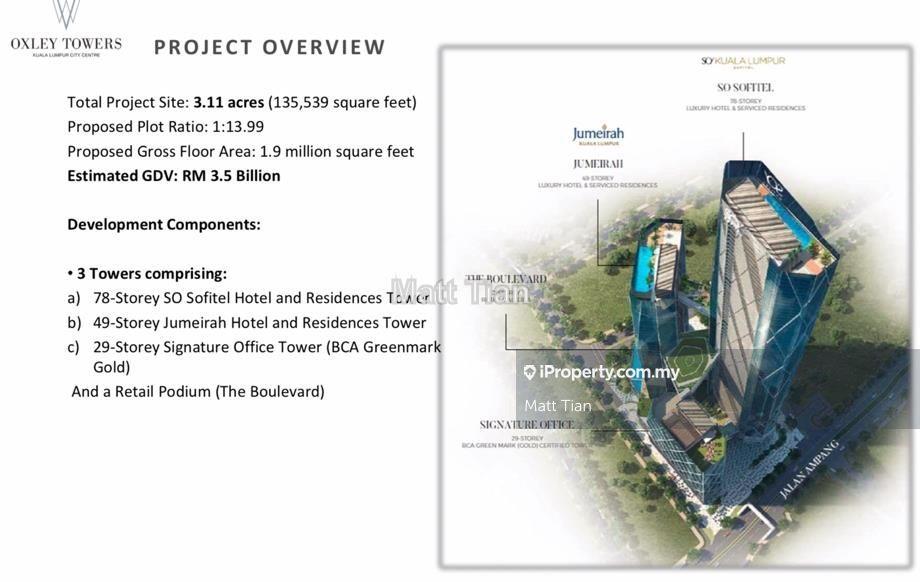Select the 'Estimated GDV: RM 3.5 Billion' line

[x=173, y=175]
